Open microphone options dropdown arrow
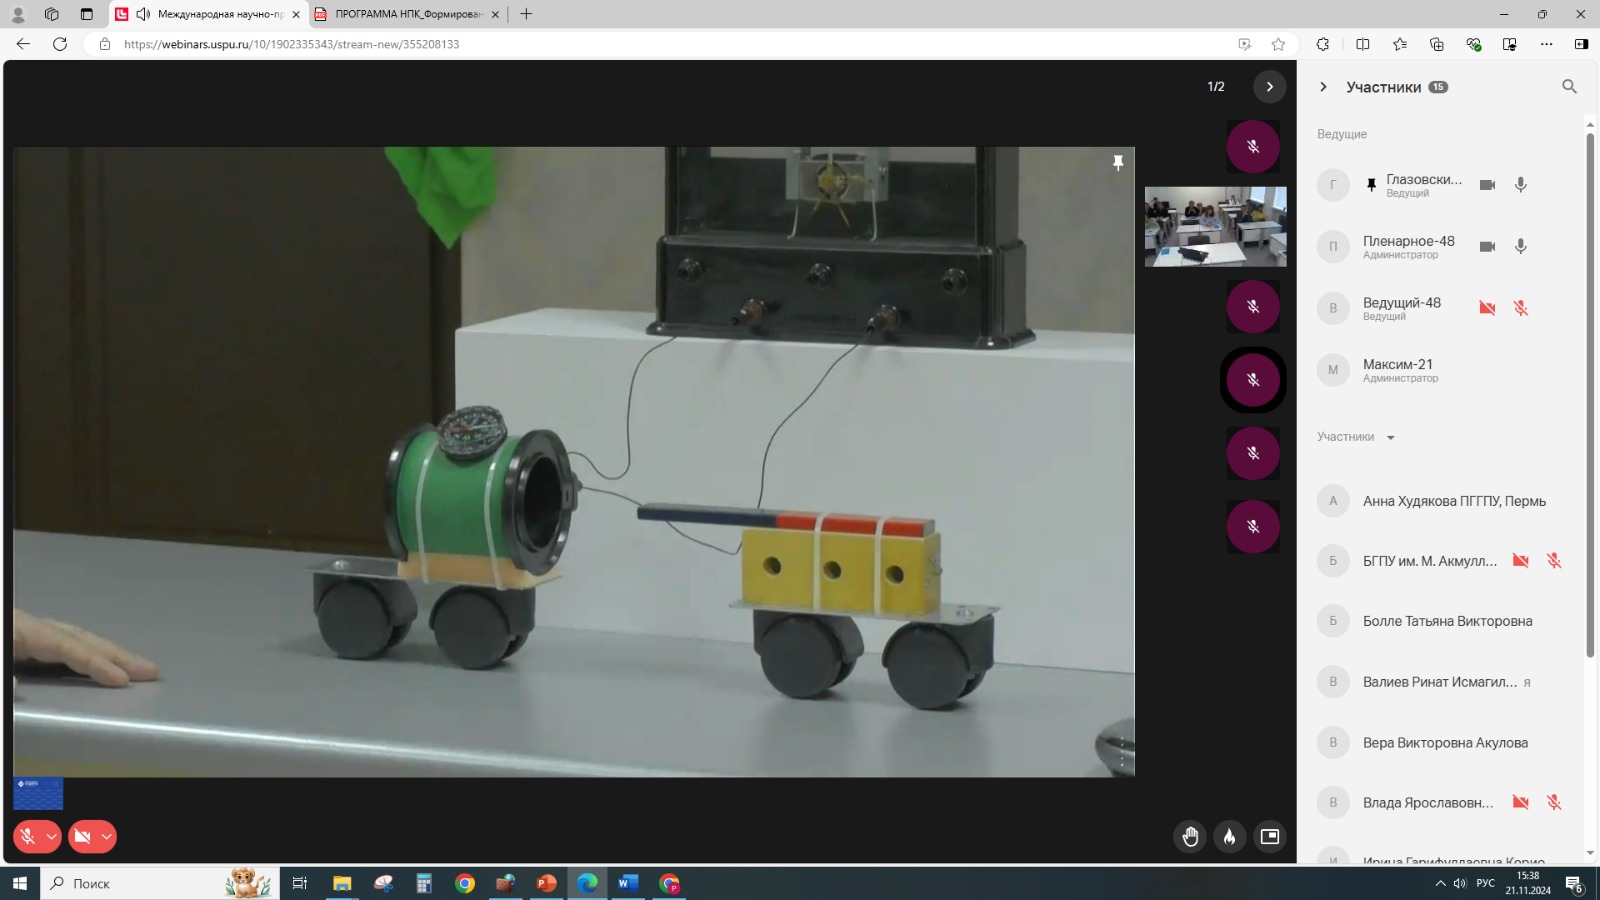1600x900 pixels. [x=51, y=837]
